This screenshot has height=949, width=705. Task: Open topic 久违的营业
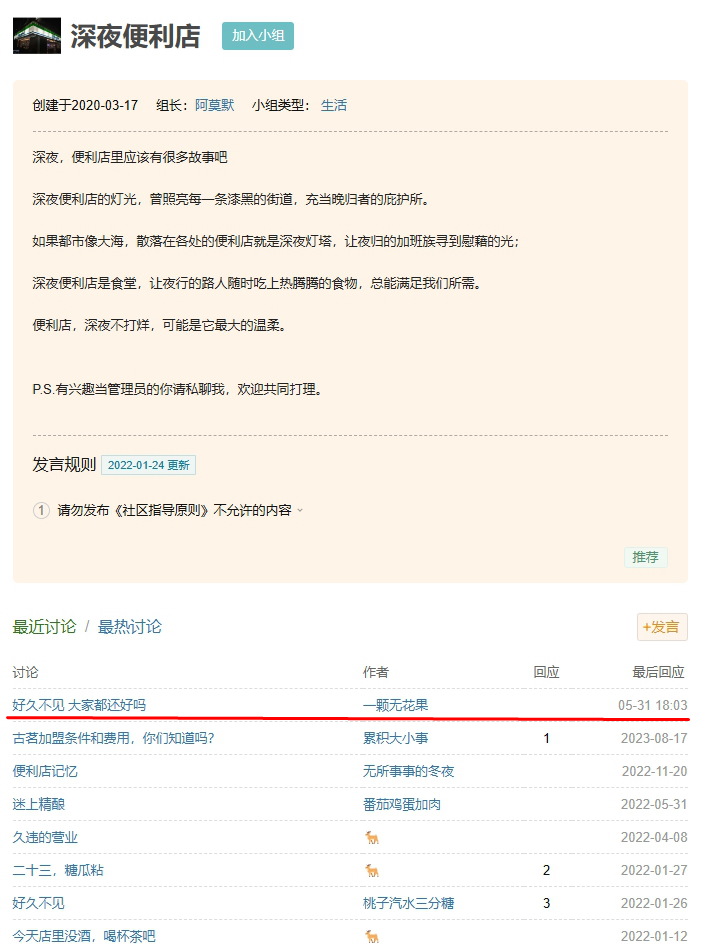pyautogui.click(x=45, y=838)
